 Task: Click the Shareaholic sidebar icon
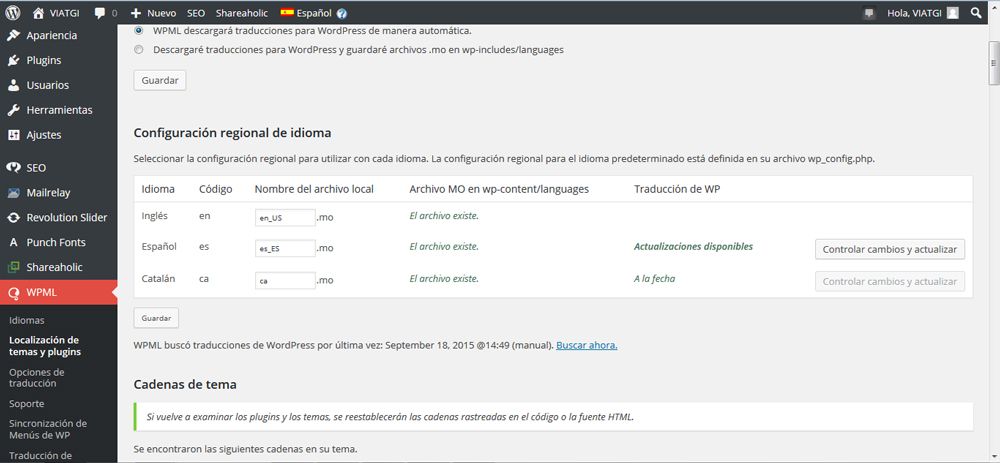[13, 267]
